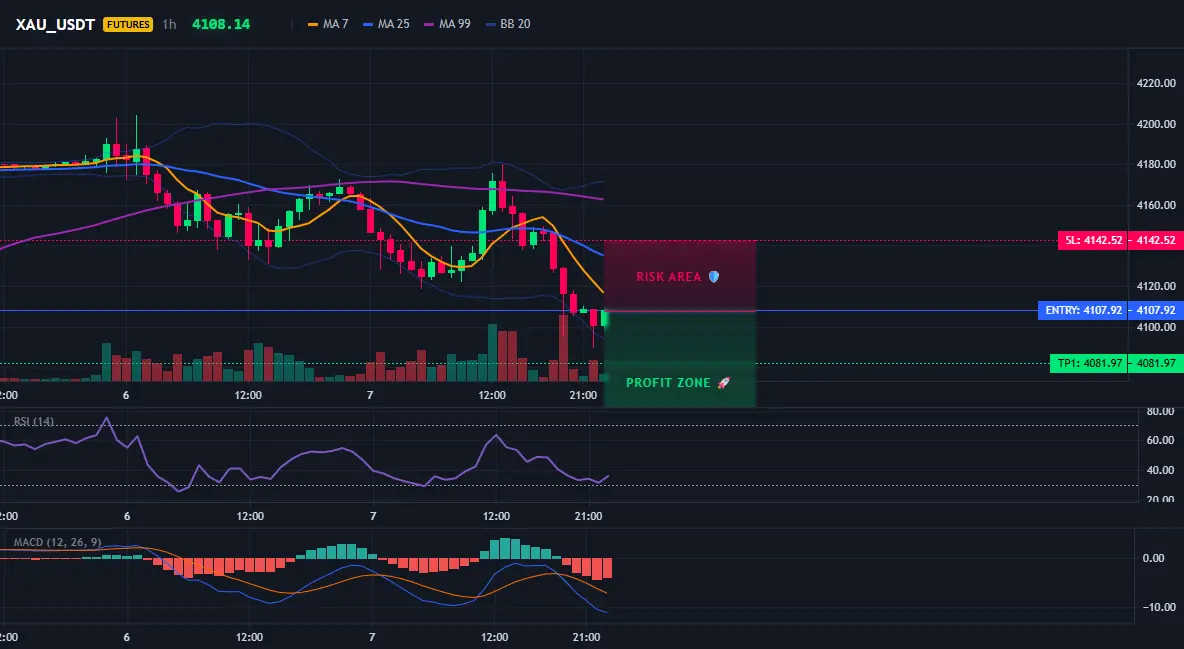1184x649 pixels.
Task: Click the 4160.00 price axis value
Action: click(x=1156, y=205)
